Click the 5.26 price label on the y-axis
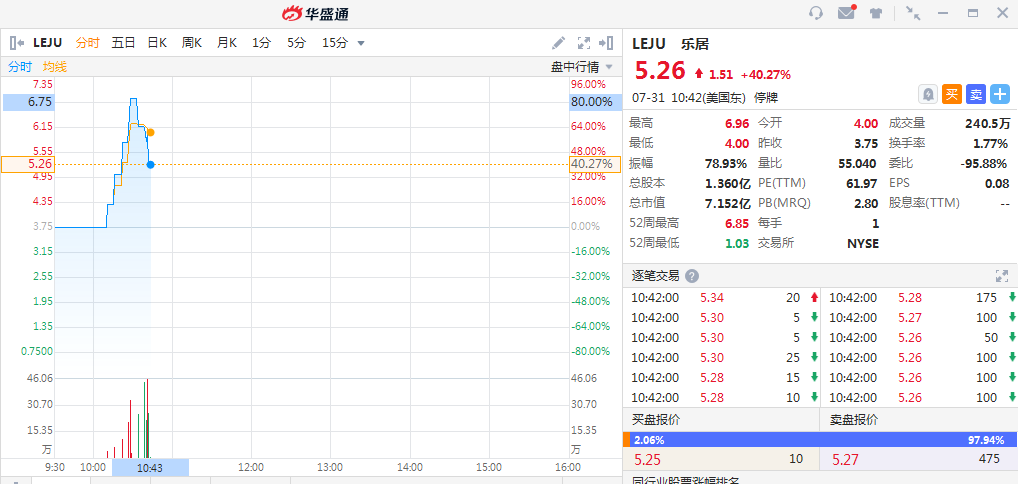Image resolution: width=1018 pixels, height=484 pixels. (27, 164)
